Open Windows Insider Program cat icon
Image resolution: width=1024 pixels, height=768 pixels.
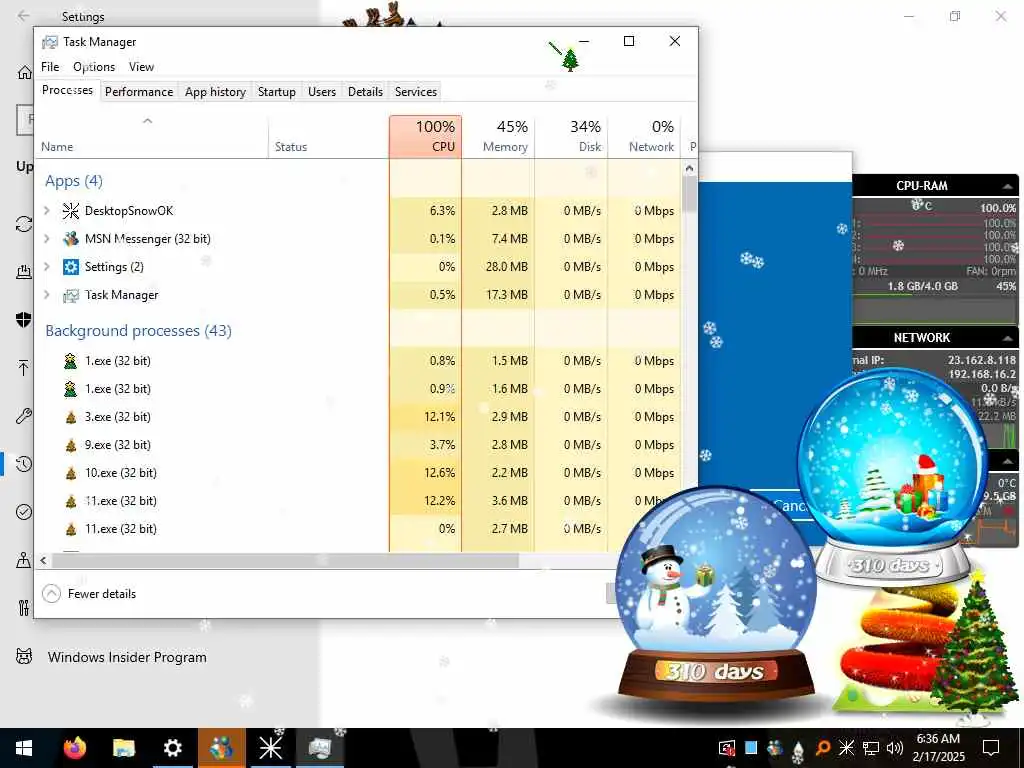coord(24,656)
